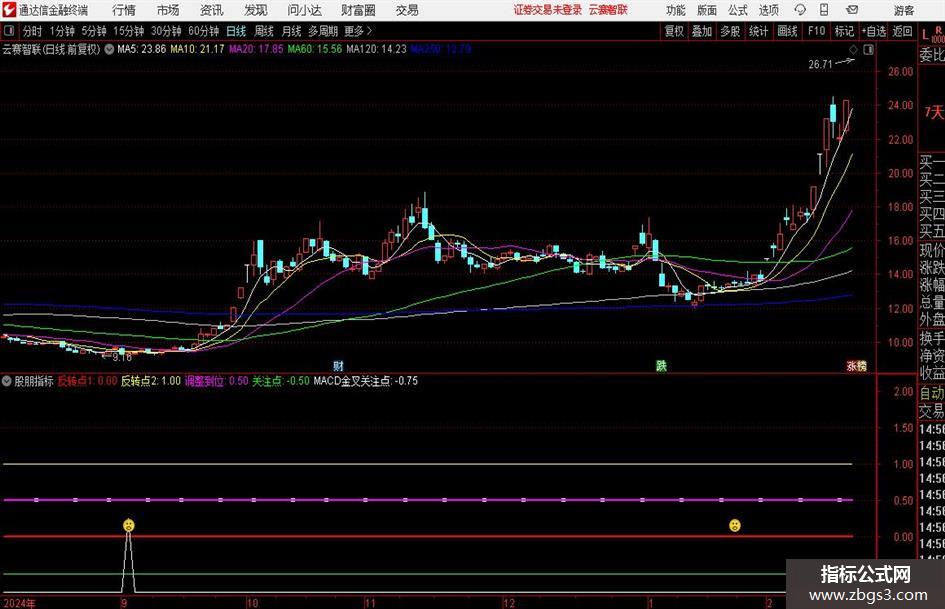The height and width of the screenshot is (609, 945).
Task: Expand the main chart indicator dropdown arrow
Action: click(x=109, y=49)
